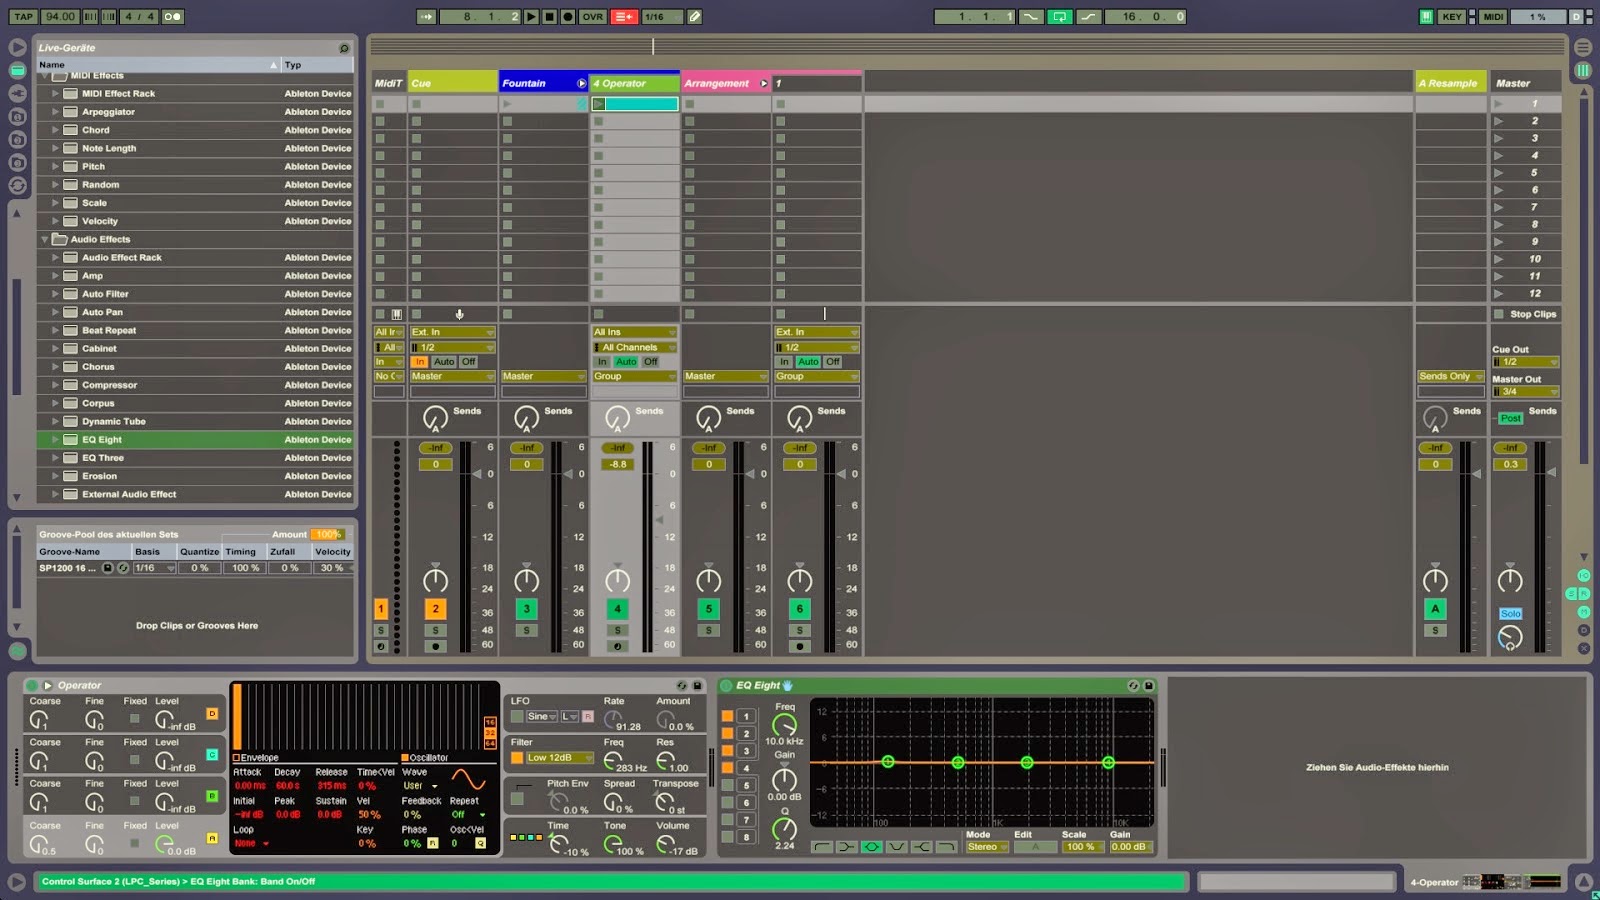Select the Beat Repeat device row

(196, 330)
